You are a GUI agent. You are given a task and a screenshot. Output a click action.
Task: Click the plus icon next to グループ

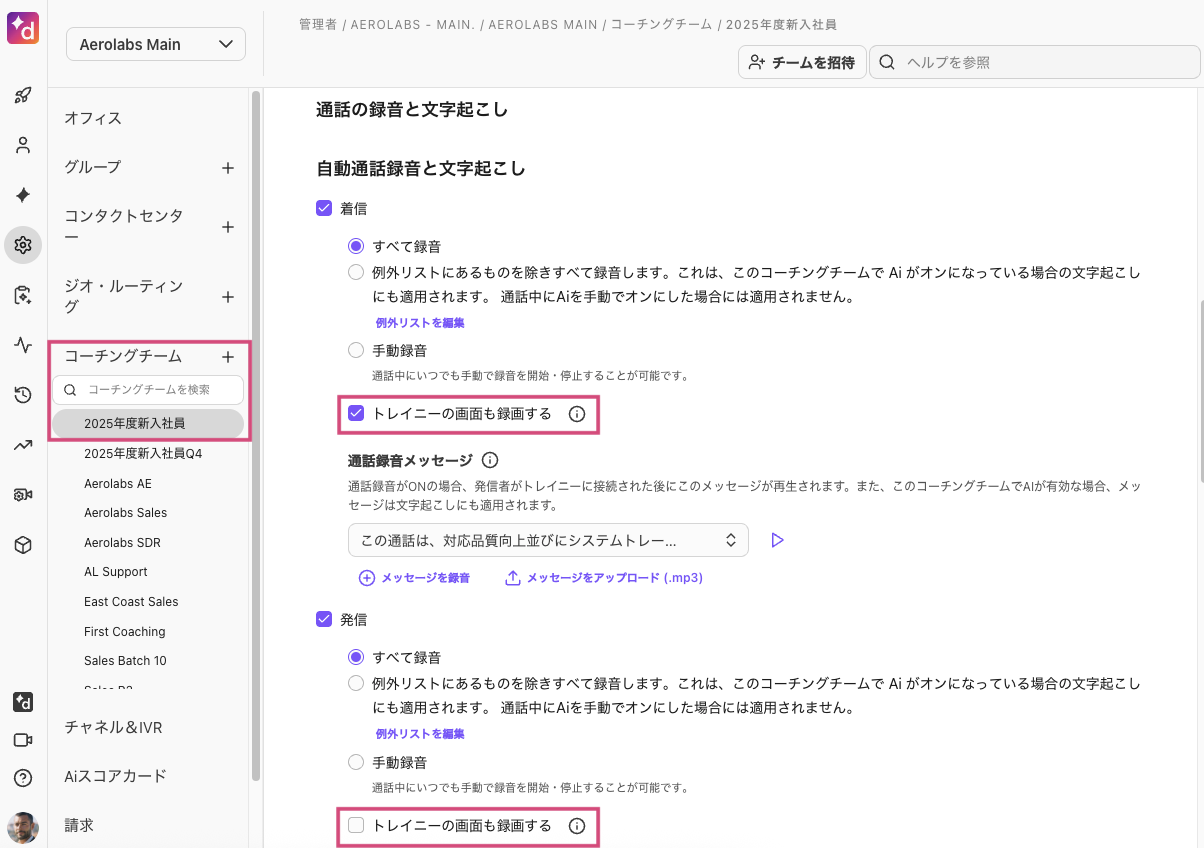(x=228, y=168)
